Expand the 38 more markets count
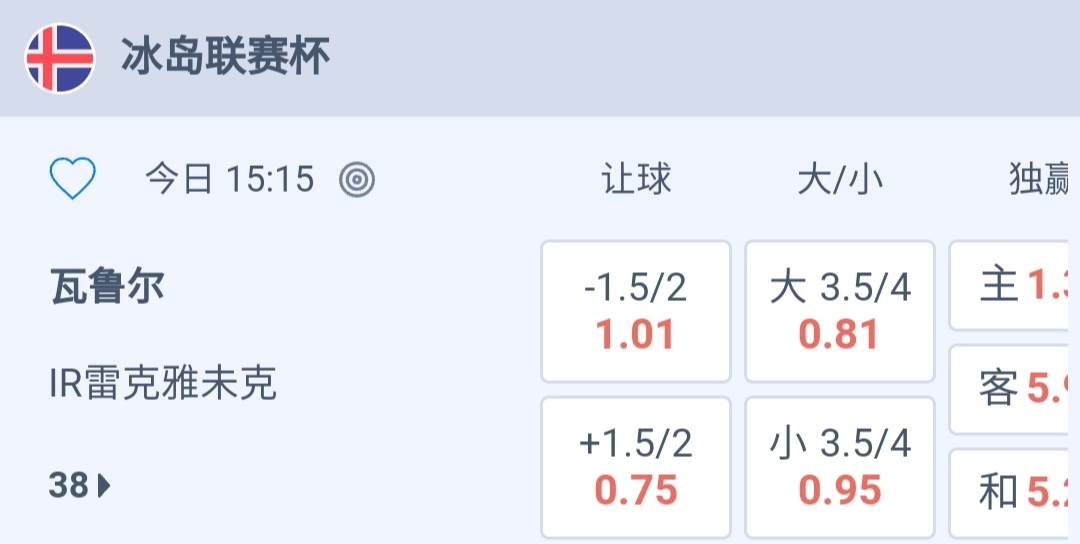1080x544 pixels. [70, 486]
